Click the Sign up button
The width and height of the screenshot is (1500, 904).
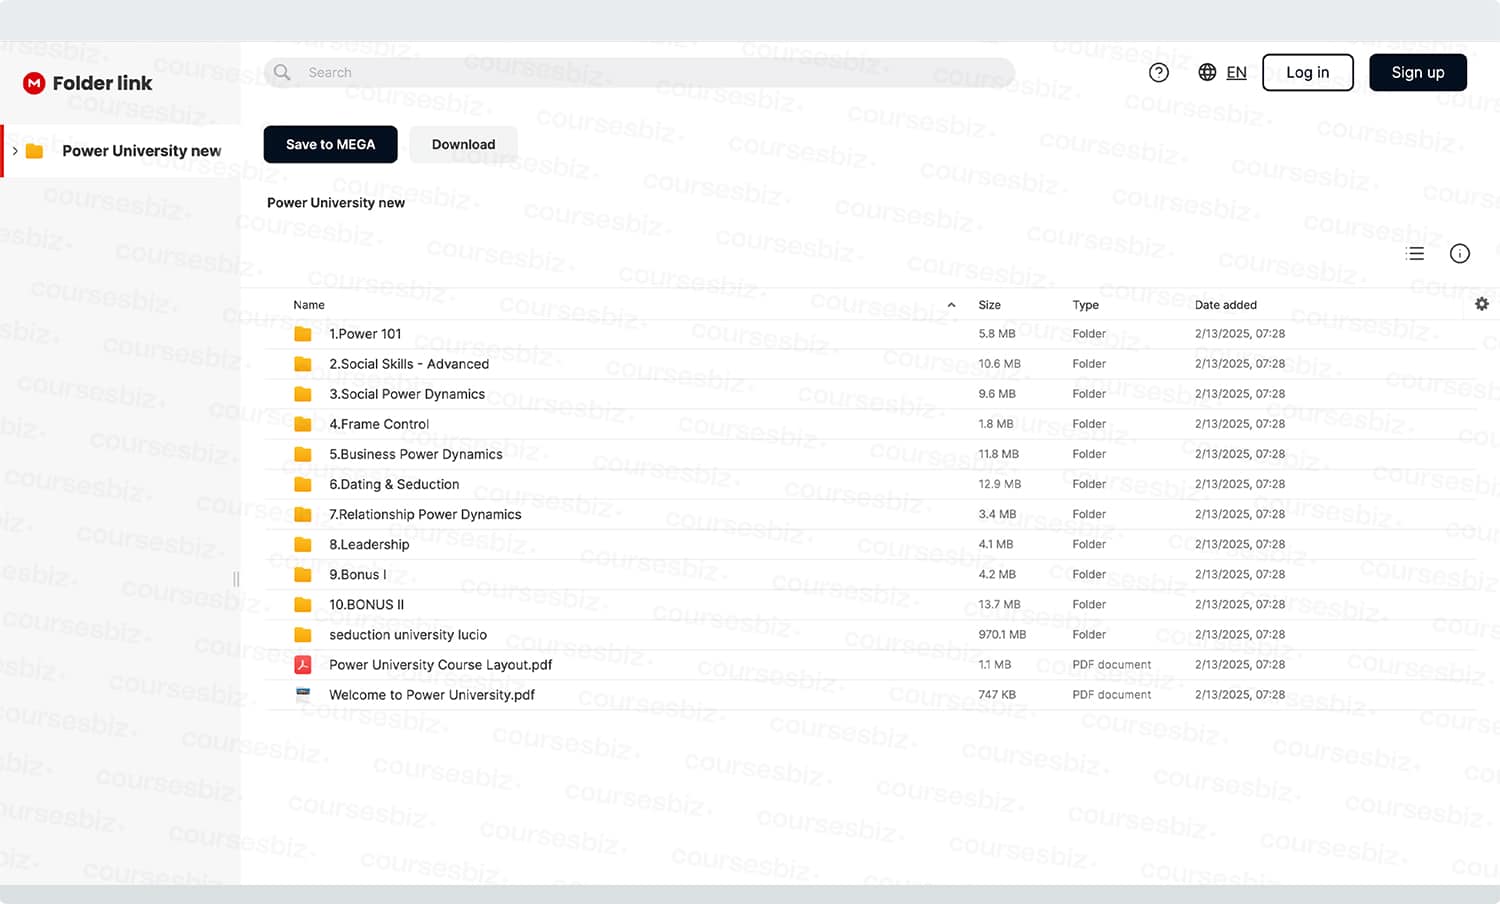click(x=1418, y=72)
